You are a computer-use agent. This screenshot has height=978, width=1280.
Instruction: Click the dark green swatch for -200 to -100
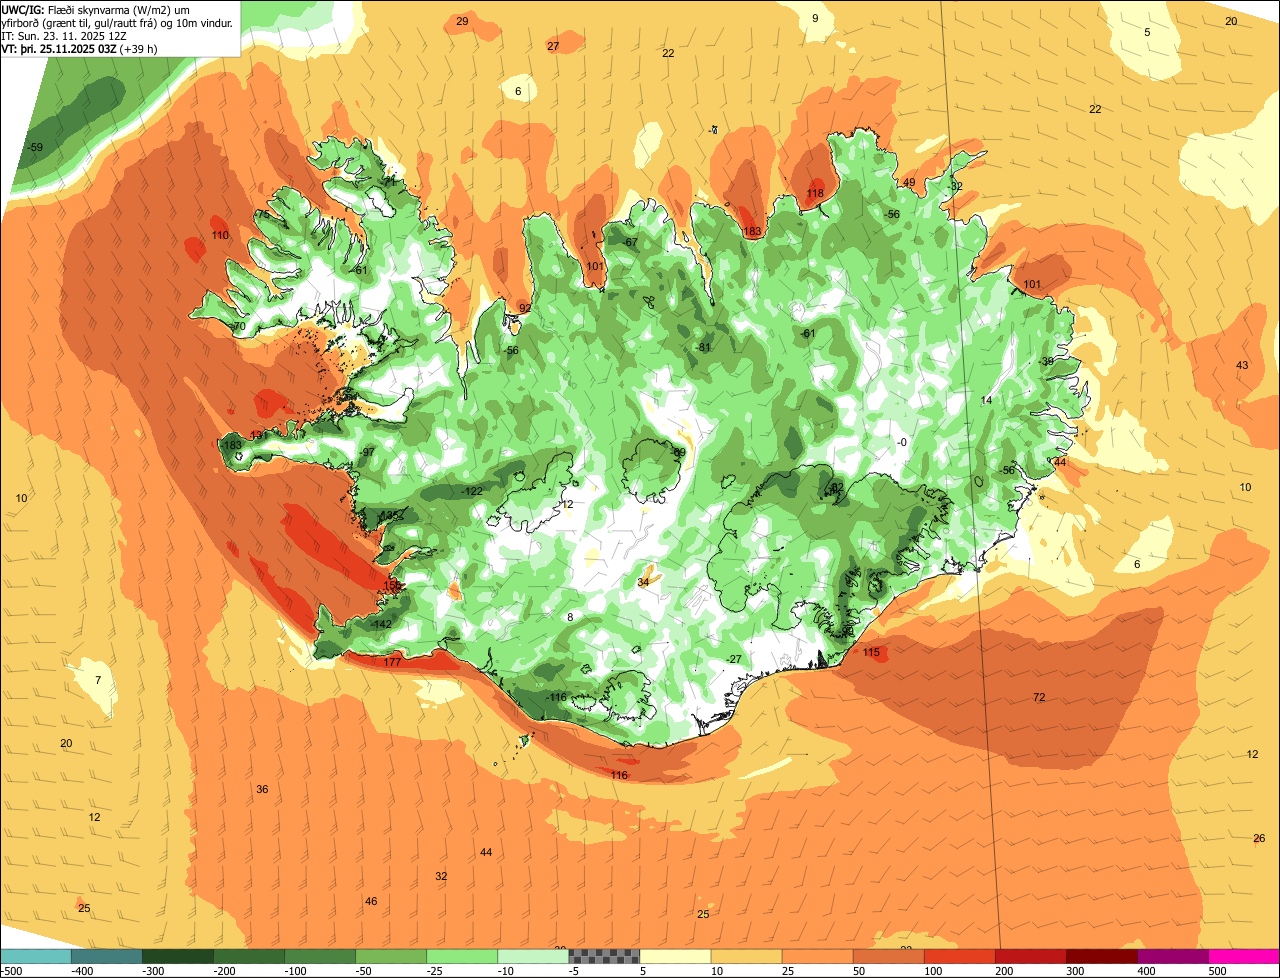(250, 956)
